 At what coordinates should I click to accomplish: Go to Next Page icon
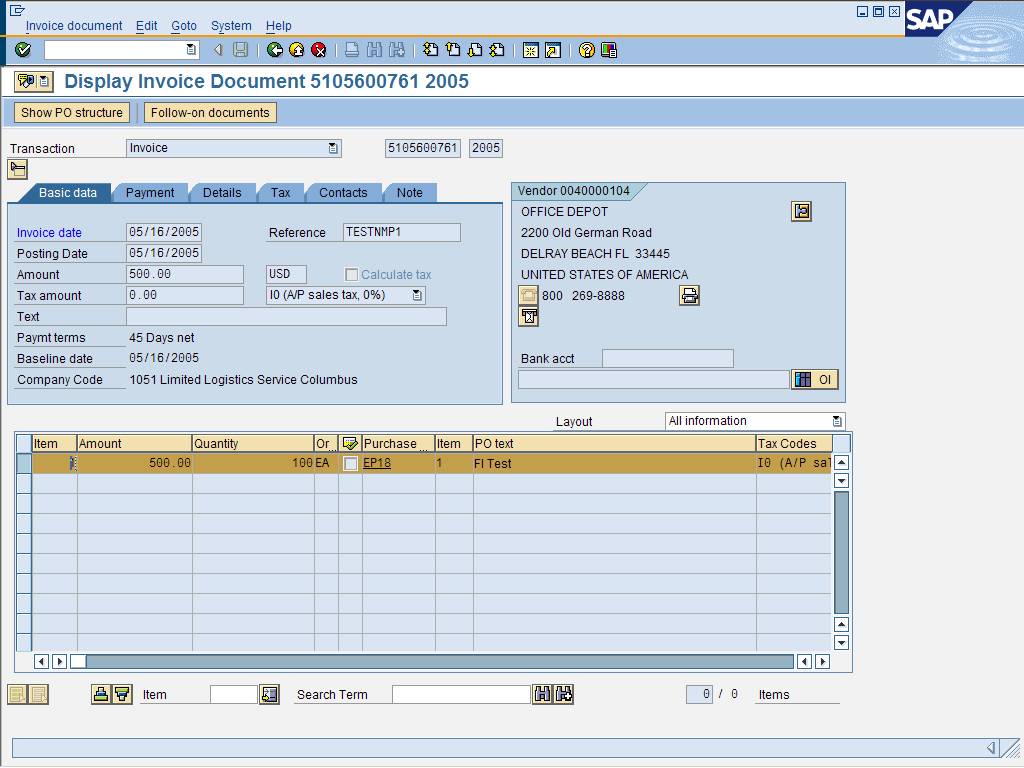(x=475, y=50)
